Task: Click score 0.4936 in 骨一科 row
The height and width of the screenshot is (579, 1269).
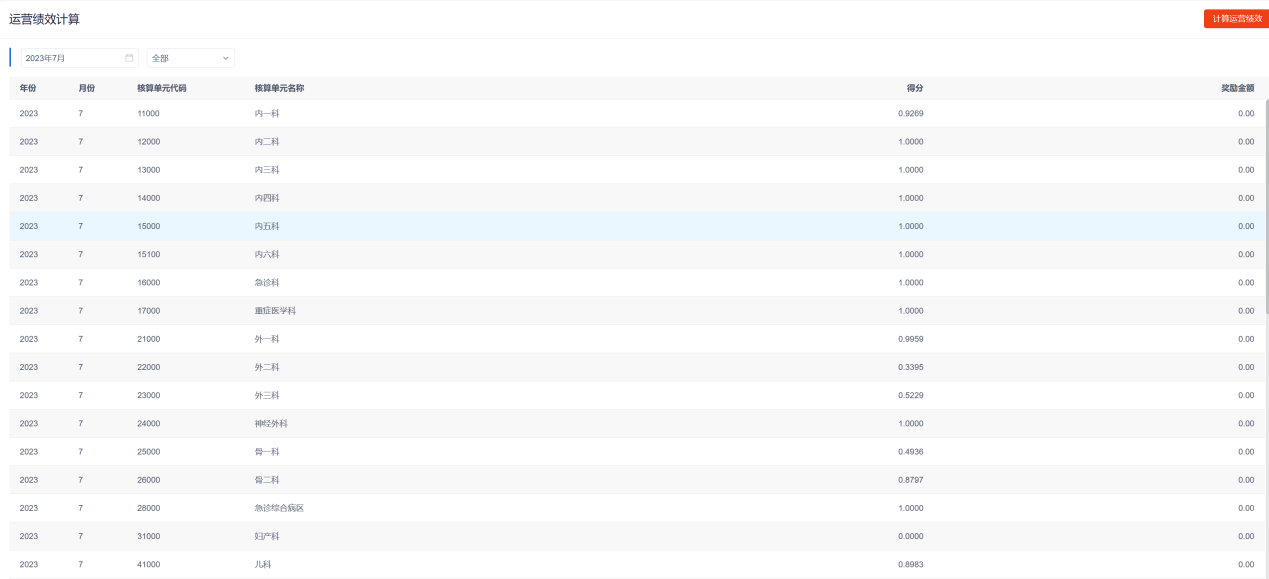Action: click(x=910, y=452)
